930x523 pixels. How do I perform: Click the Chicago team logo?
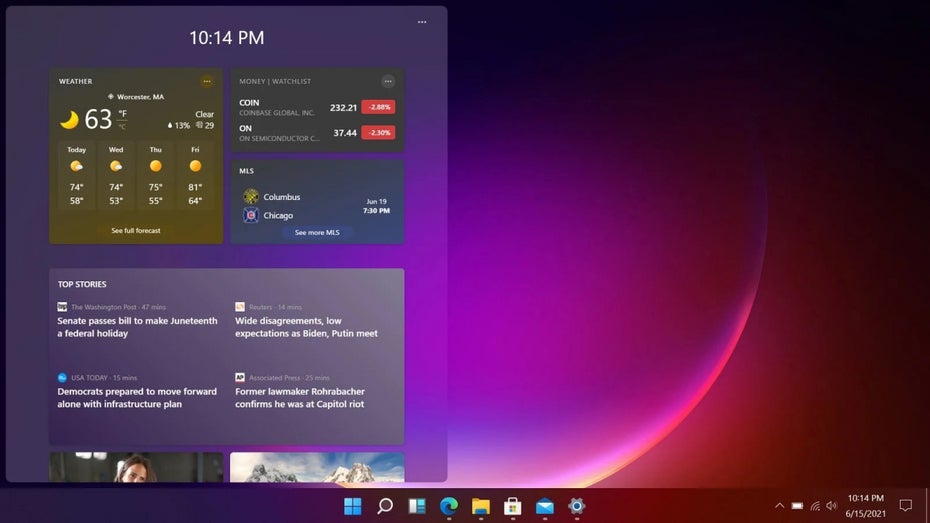[251, 215]
